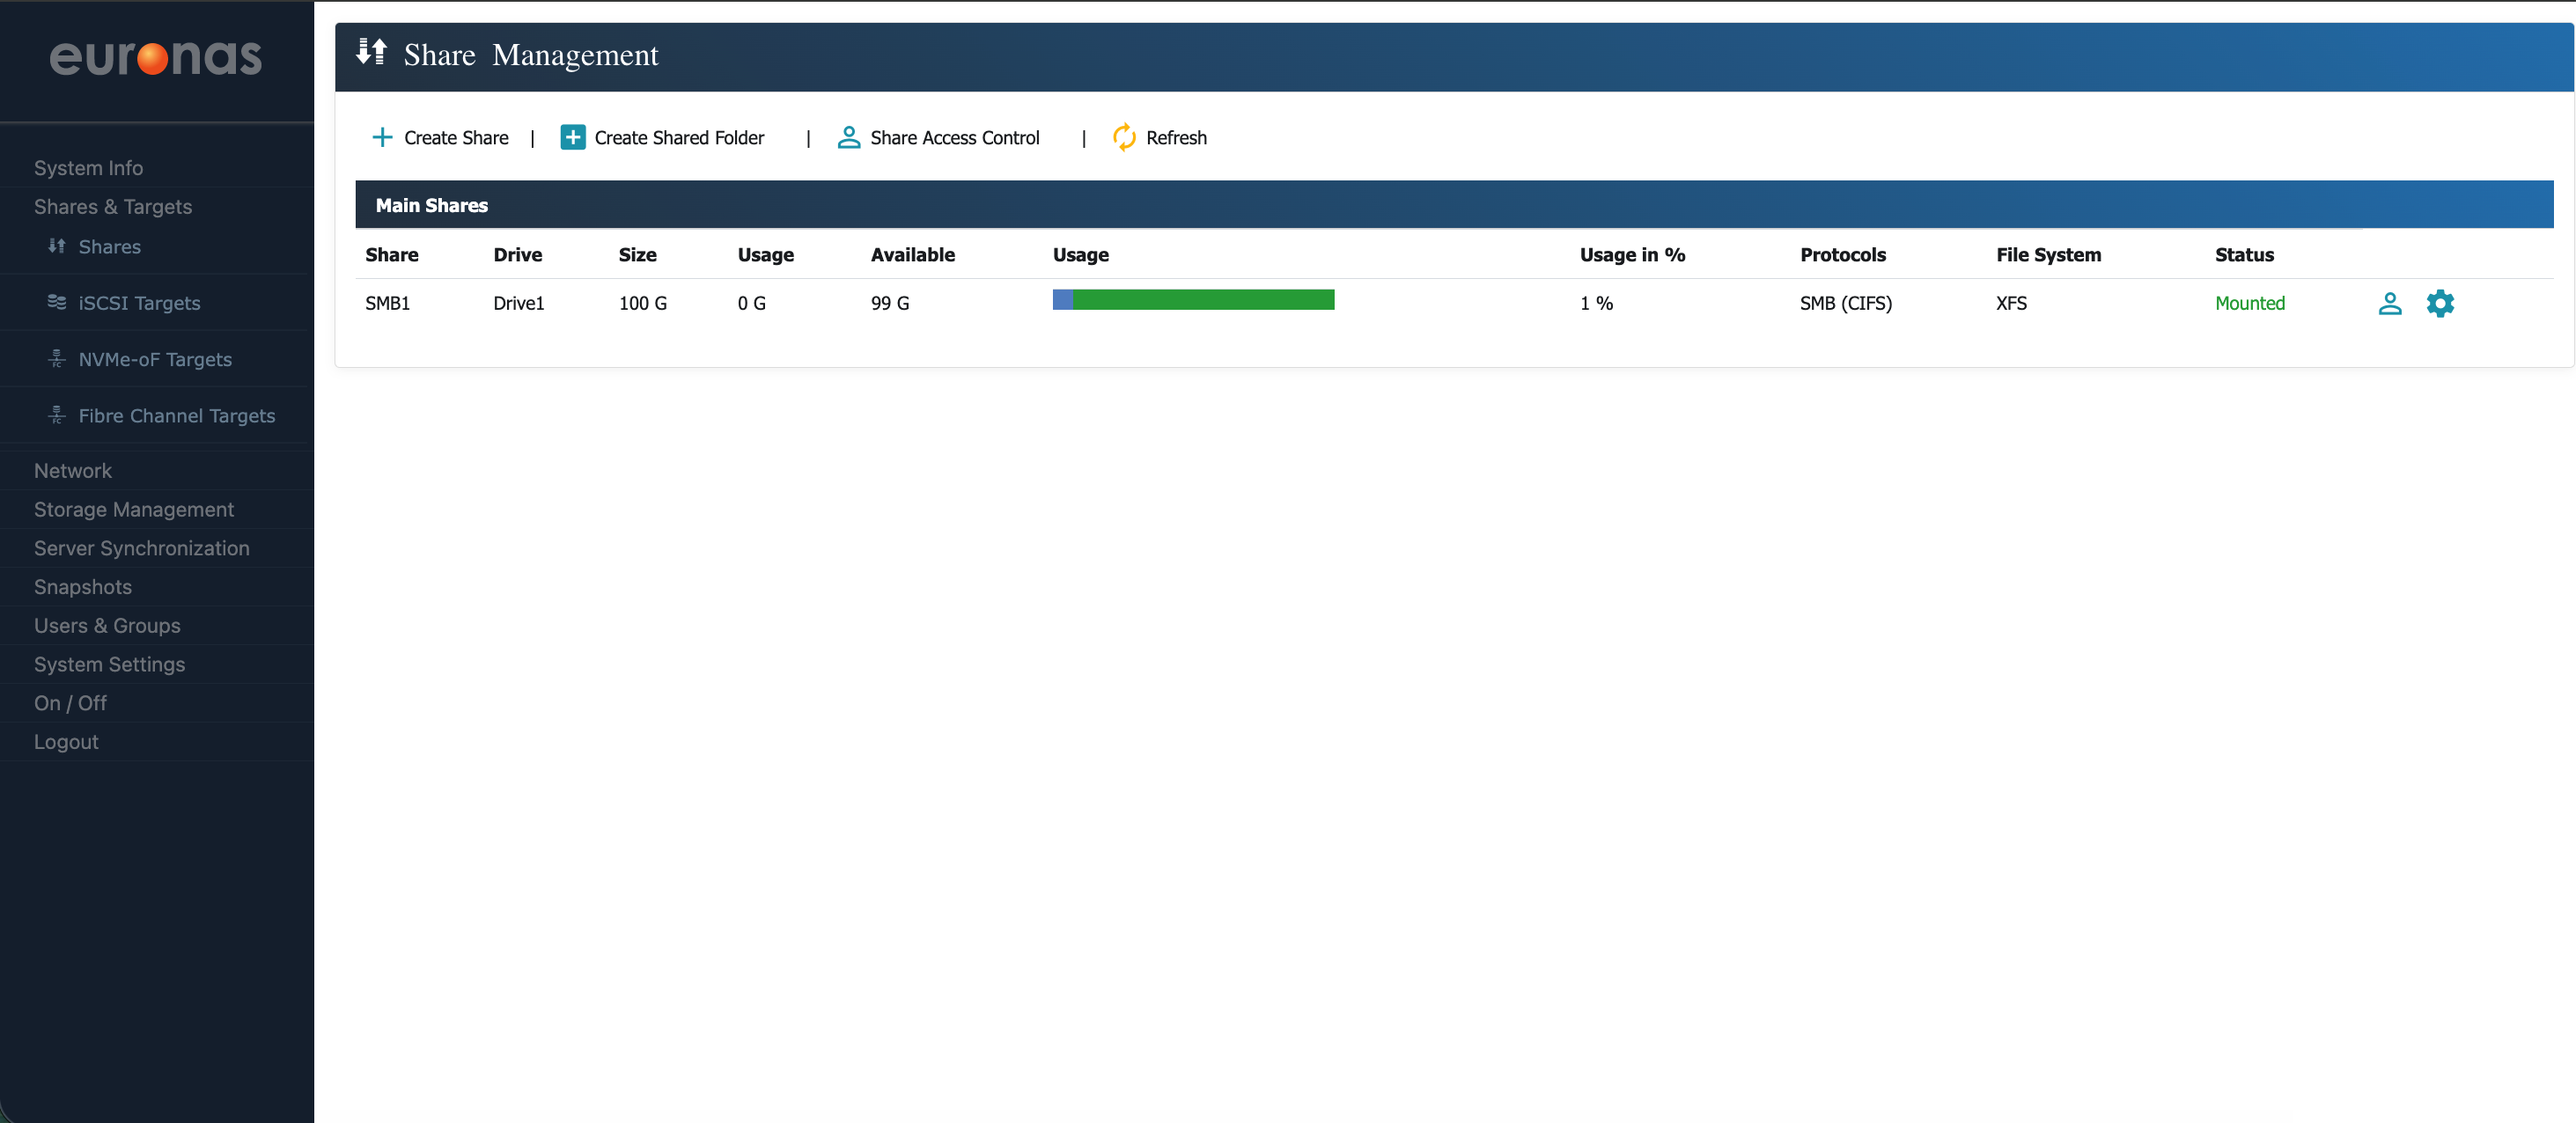Click the iSCSI Targets sidebar icon
This screenshot has height=1123, width=2576.
[57, 302]
